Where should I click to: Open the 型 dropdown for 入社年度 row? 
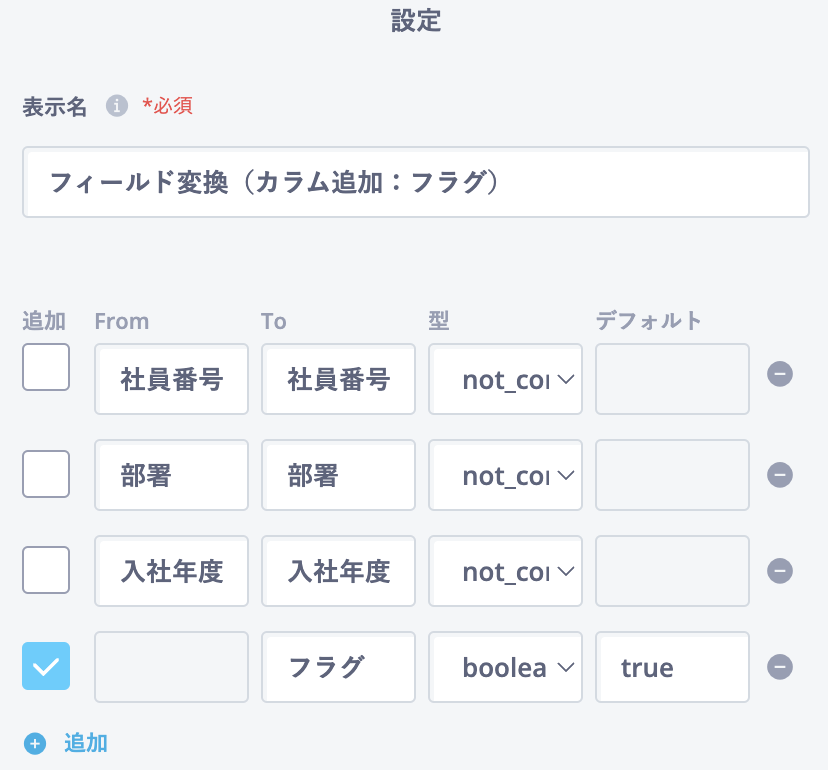pos(506,572)
